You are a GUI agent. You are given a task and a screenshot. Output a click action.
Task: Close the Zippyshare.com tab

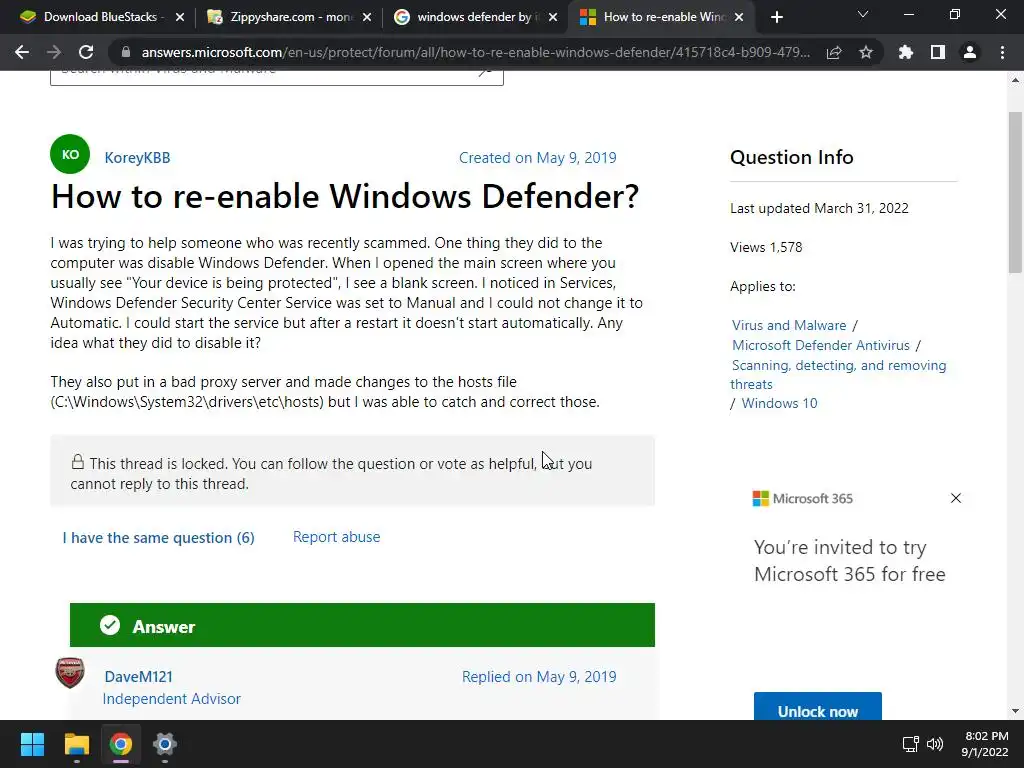pyautogui.click(x=367, y=17)
